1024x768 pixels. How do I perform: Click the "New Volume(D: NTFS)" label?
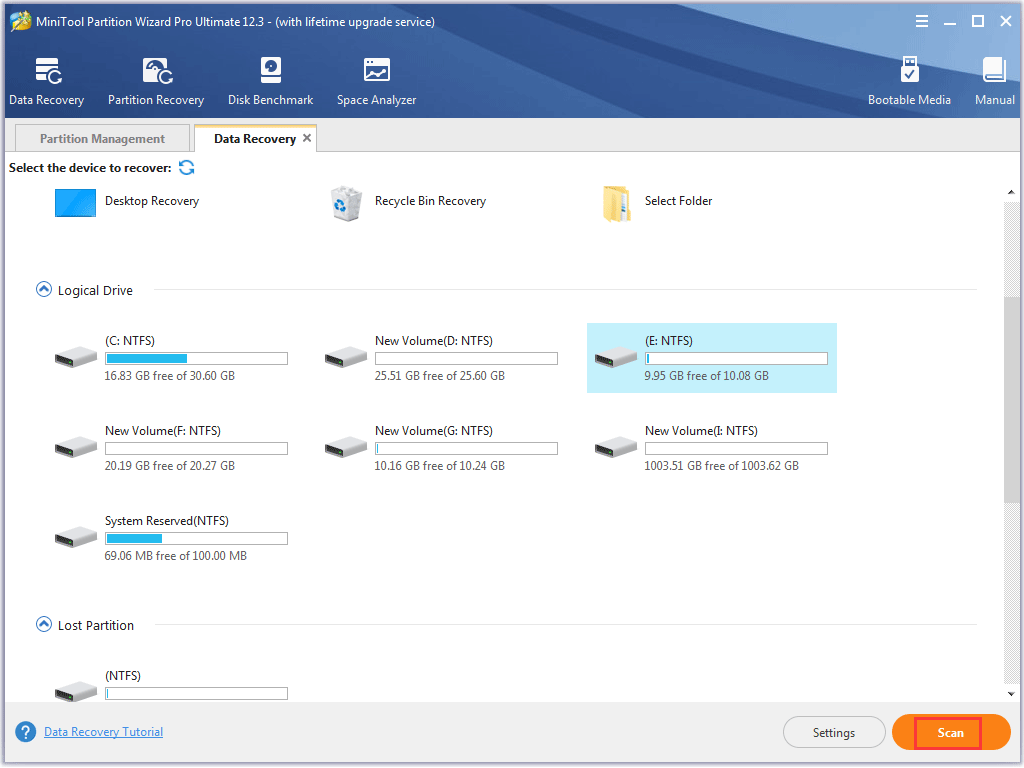[x=434, y=340]
